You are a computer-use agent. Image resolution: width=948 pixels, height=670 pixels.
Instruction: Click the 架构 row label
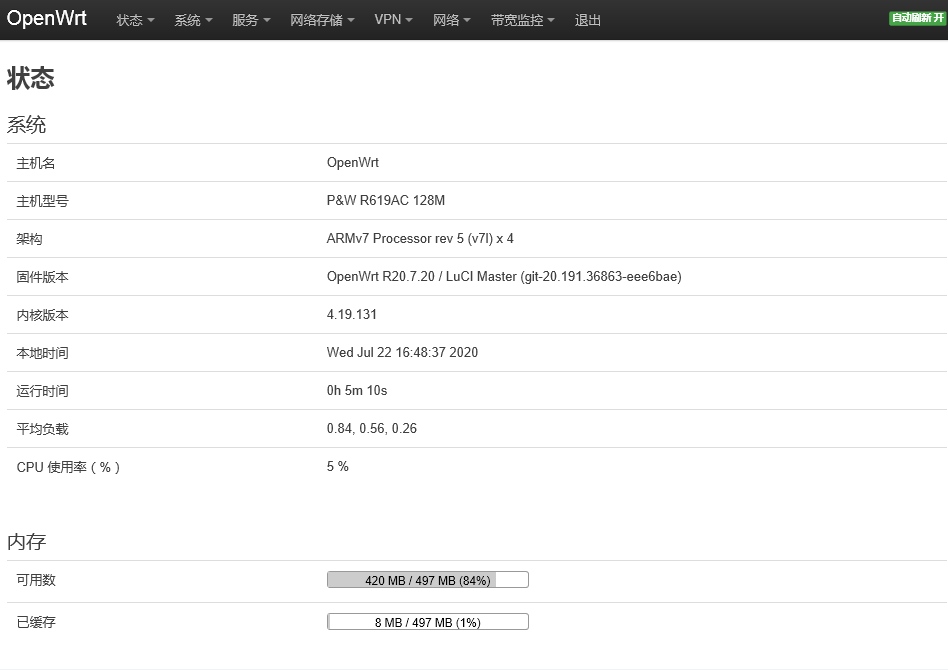tap(29, 239)
